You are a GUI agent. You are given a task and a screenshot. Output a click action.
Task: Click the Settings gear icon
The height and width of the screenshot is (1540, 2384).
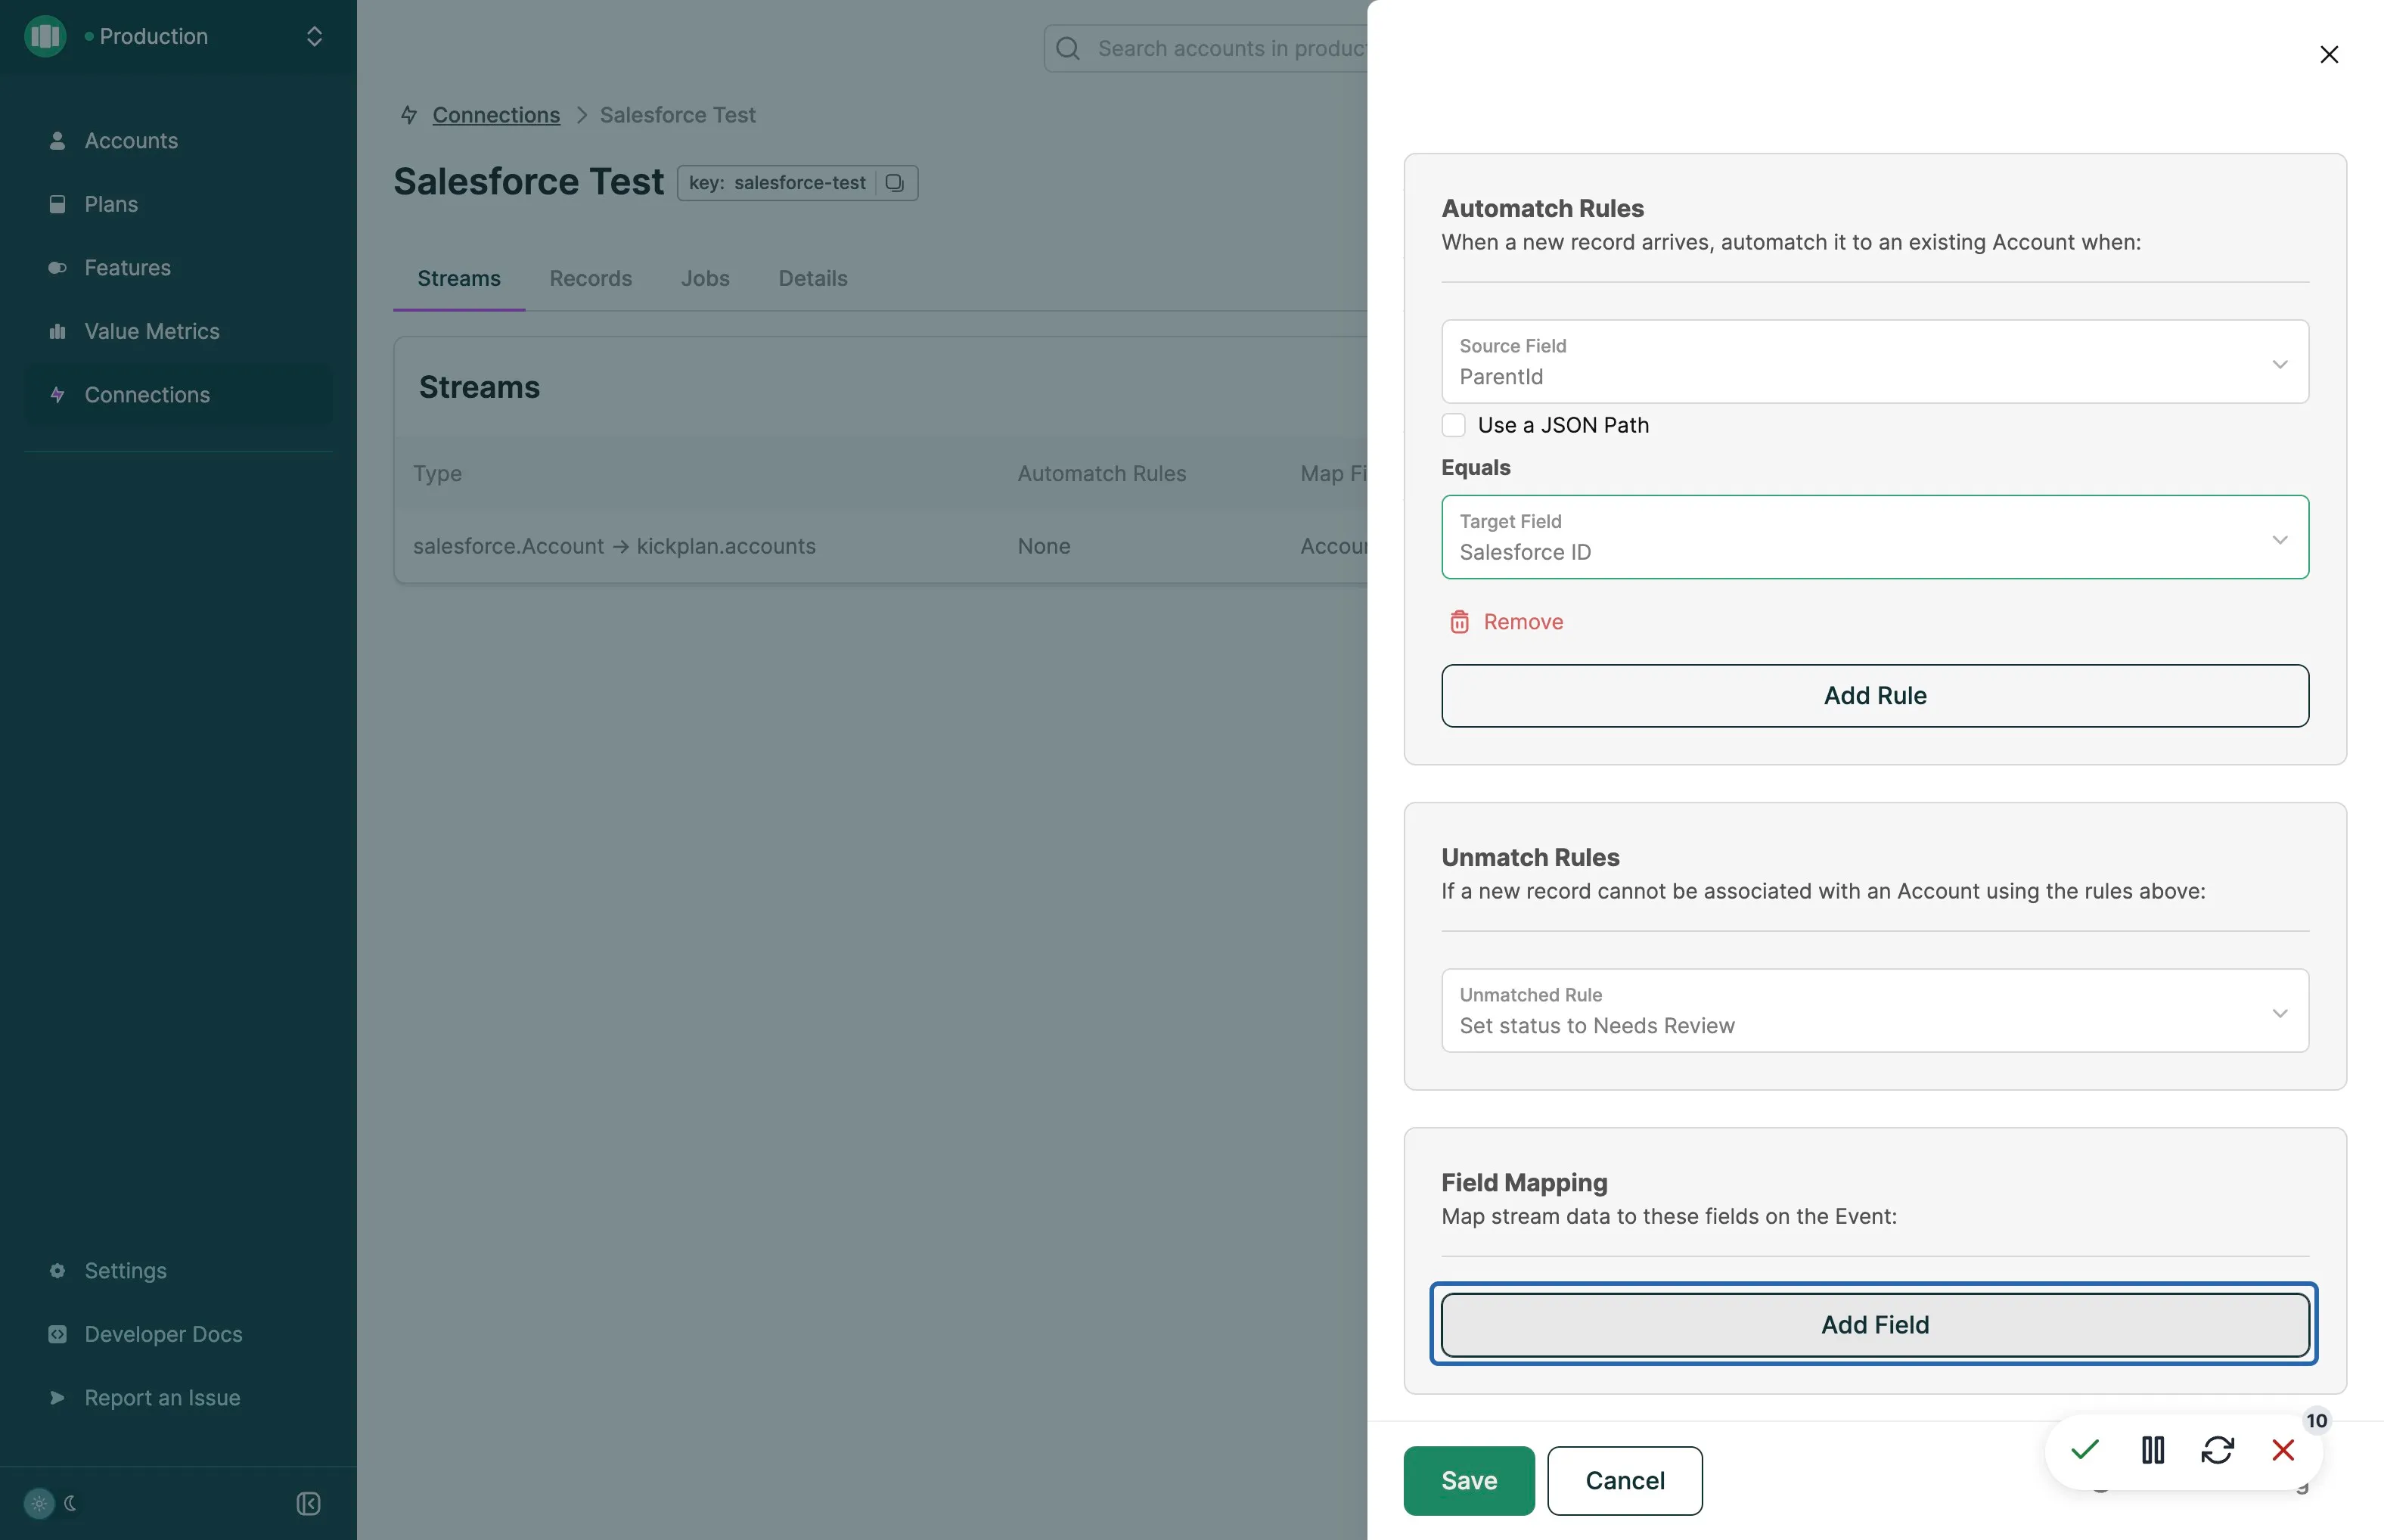[57, 1271]
